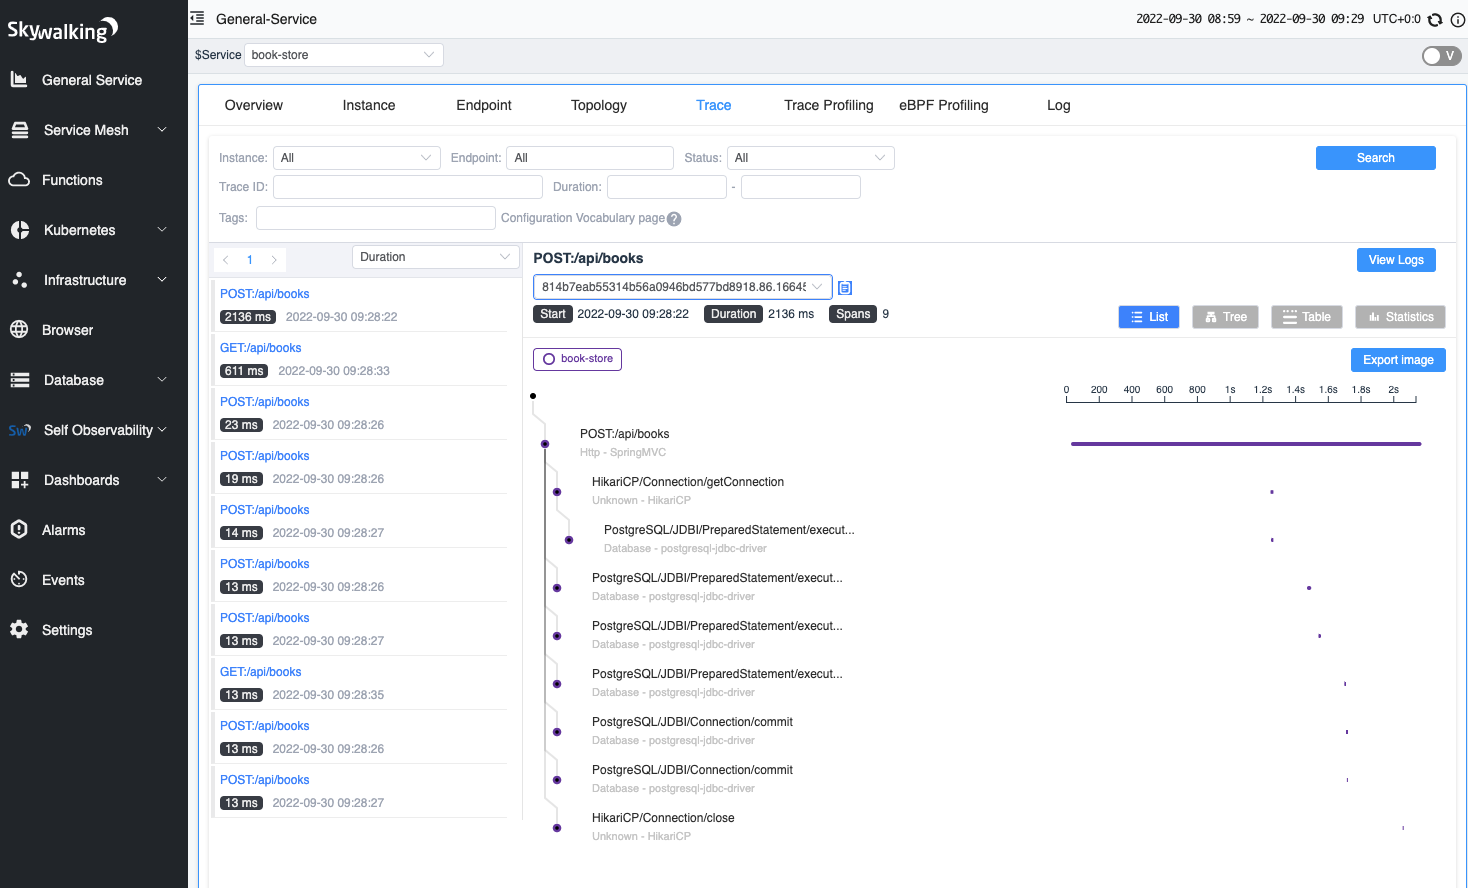Switch to the Topology tab
1468x888 pixels.
[599, 105]
